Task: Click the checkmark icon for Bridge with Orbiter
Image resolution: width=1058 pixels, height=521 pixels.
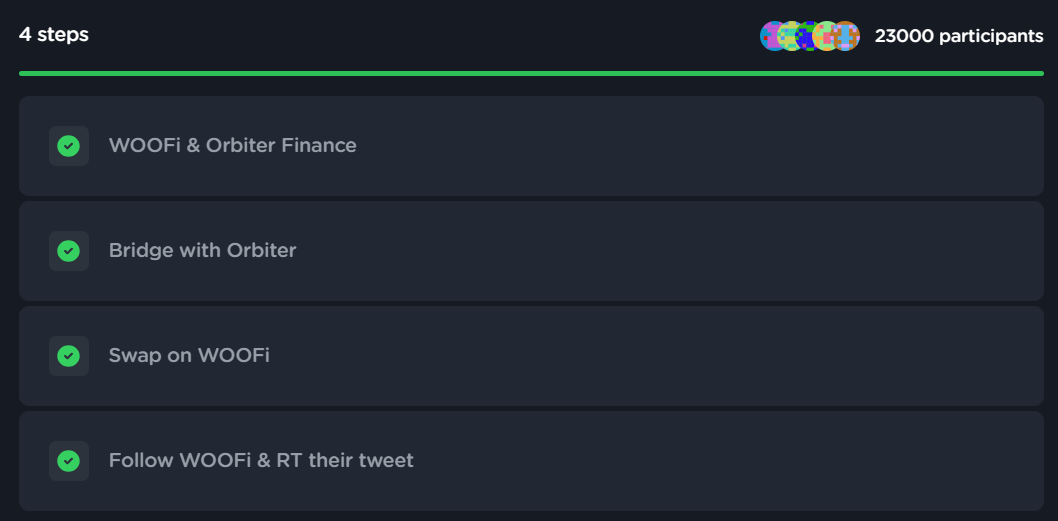Action: [68, 251]
